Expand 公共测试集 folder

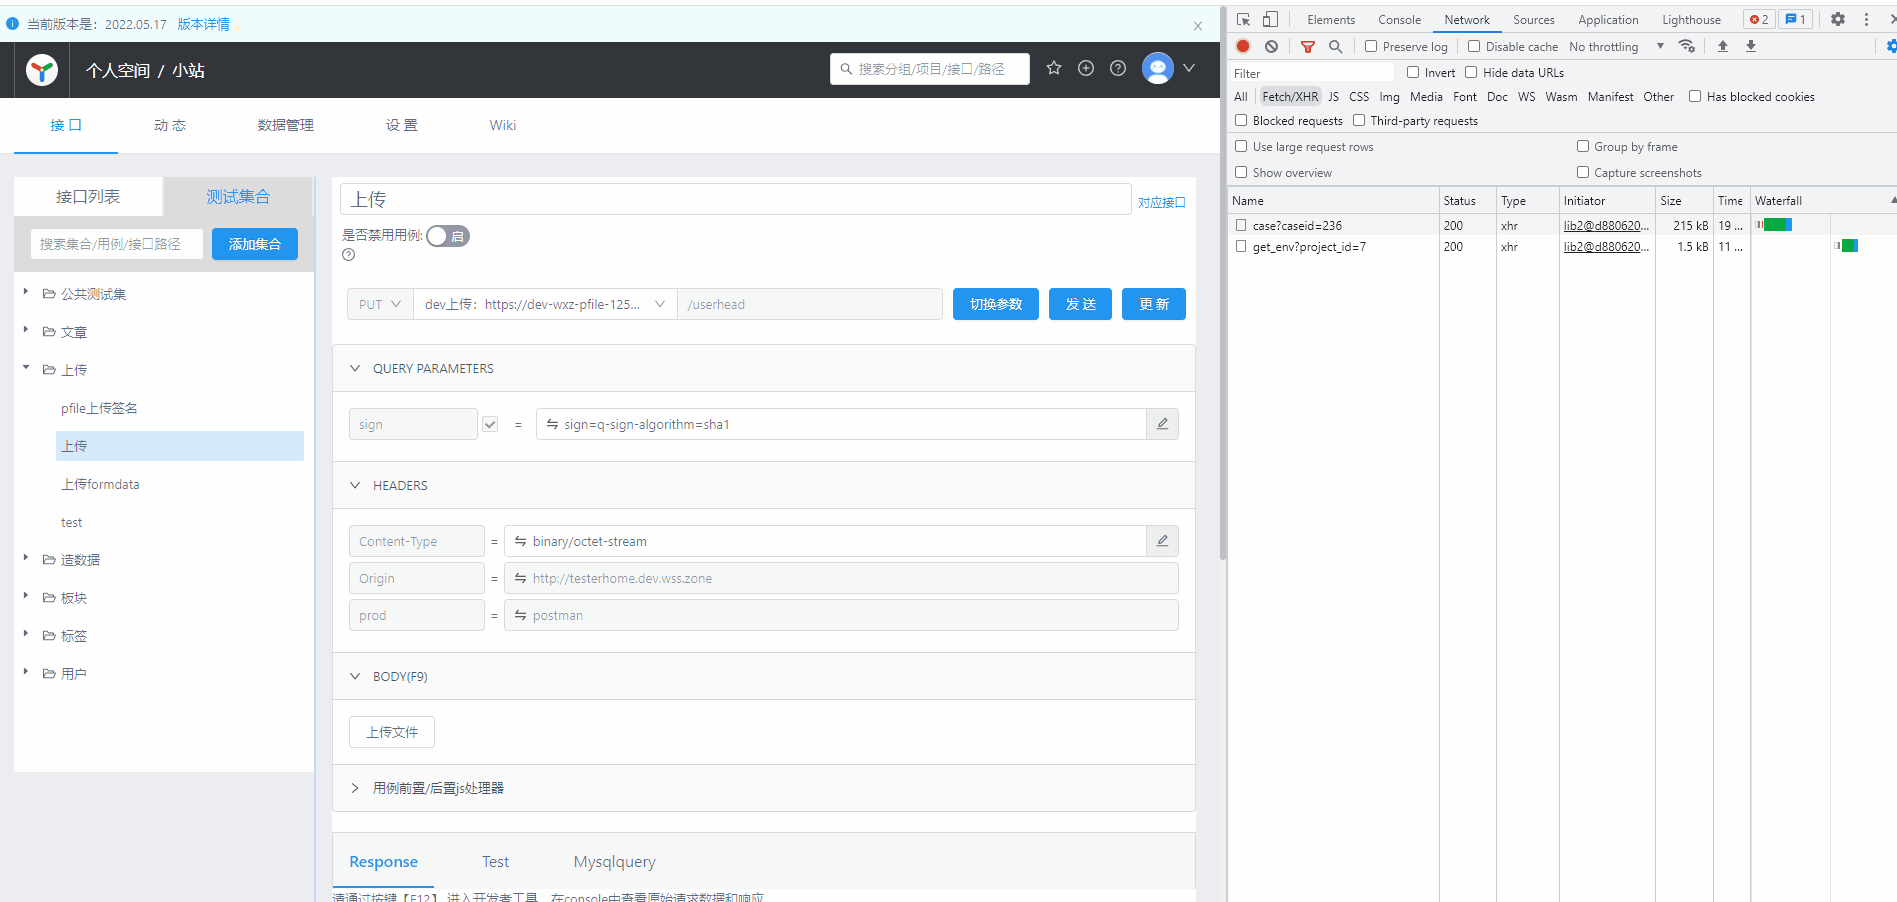pos(26,293)
